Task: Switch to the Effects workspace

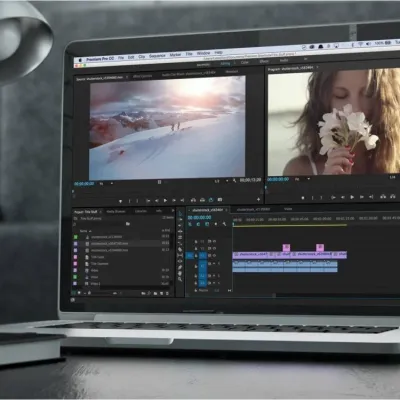Action: (264, 61)
